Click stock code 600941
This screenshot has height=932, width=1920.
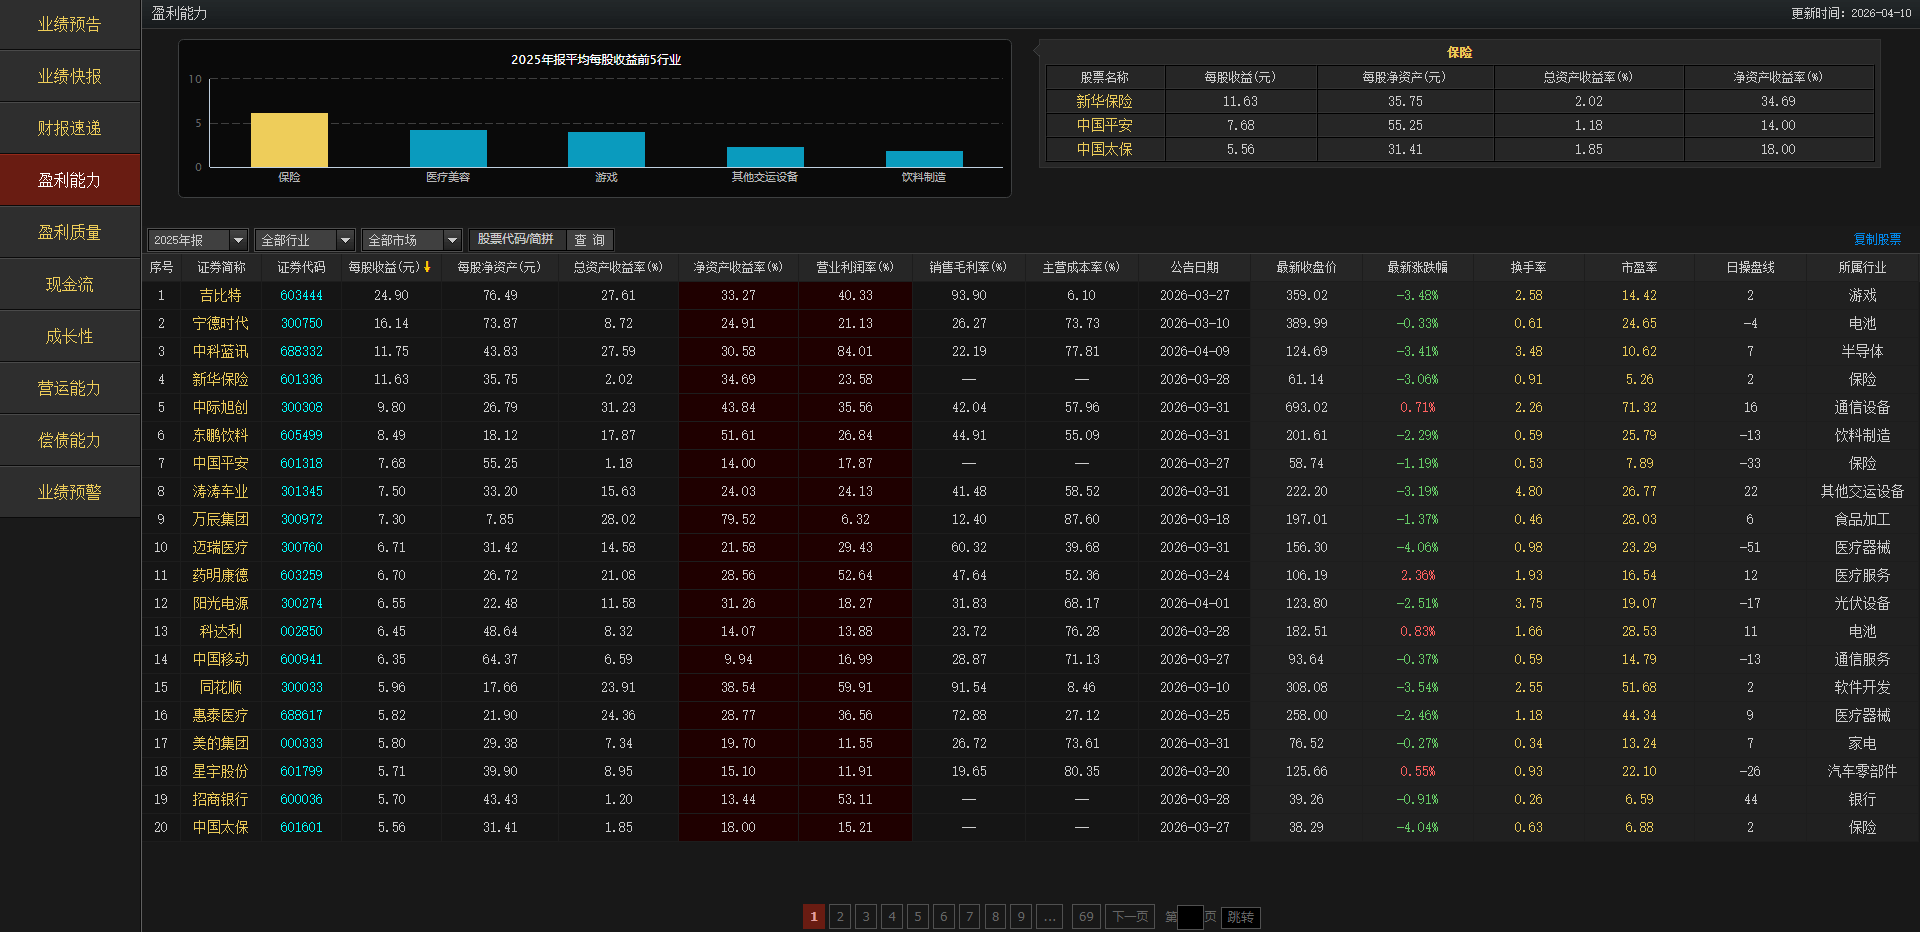point(301,660)
